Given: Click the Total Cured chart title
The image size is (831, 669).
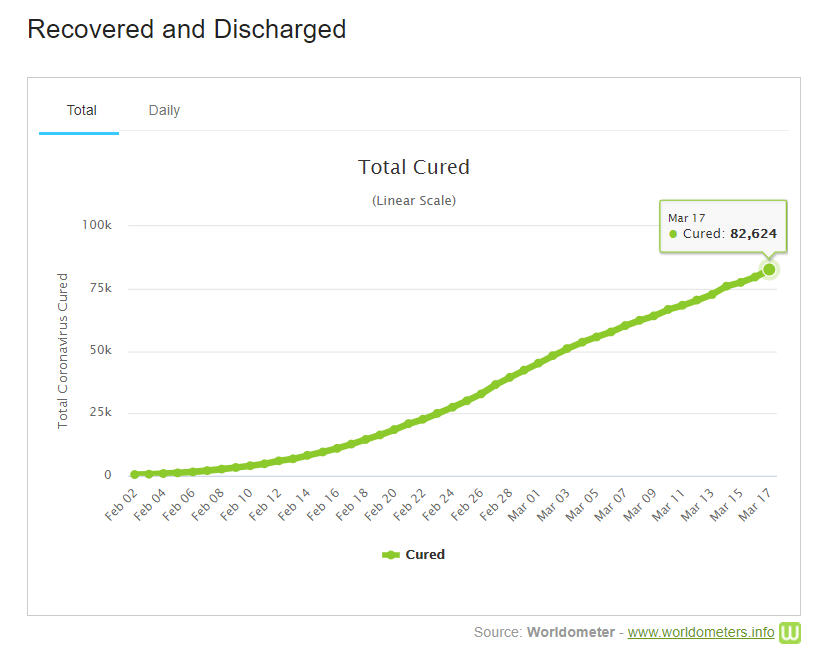Looking at the screenshot, I should [x=414, y=167].
